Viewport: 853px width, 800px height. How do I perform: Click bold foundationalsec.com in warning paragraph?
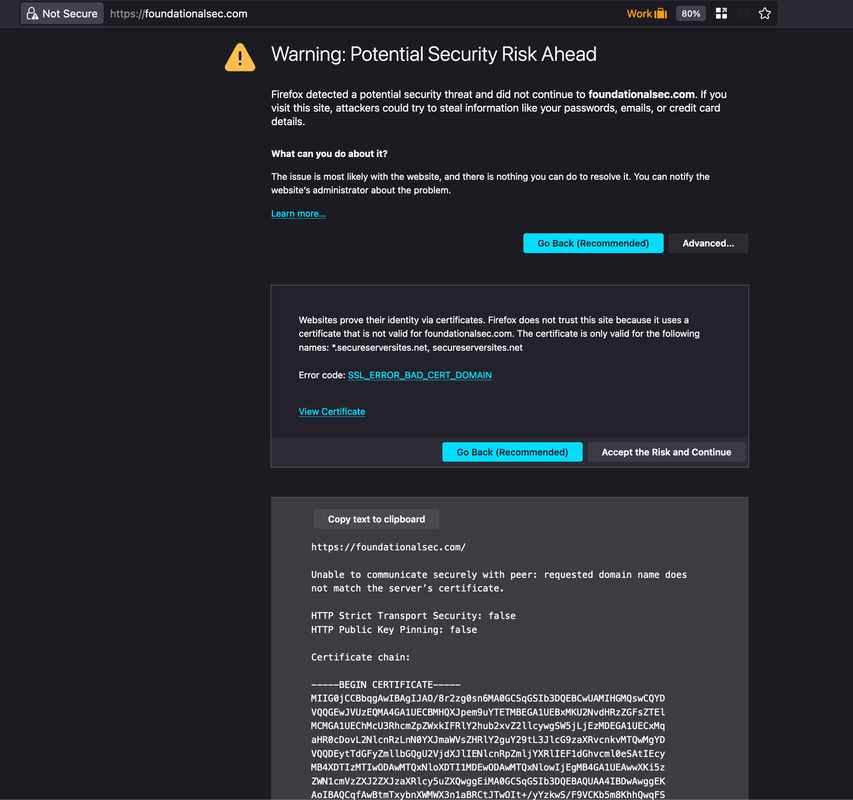pos(641,95)
